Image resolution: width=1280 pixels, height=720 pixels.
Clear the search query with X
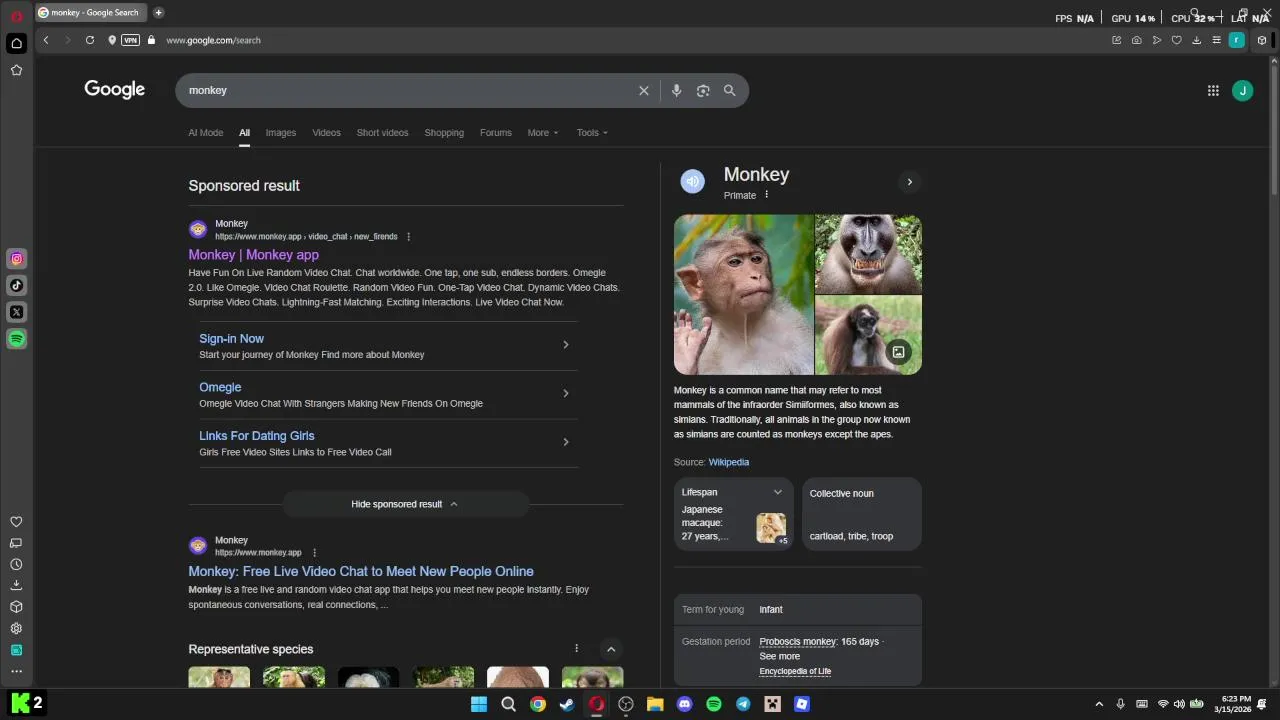(x=644, y=90)
